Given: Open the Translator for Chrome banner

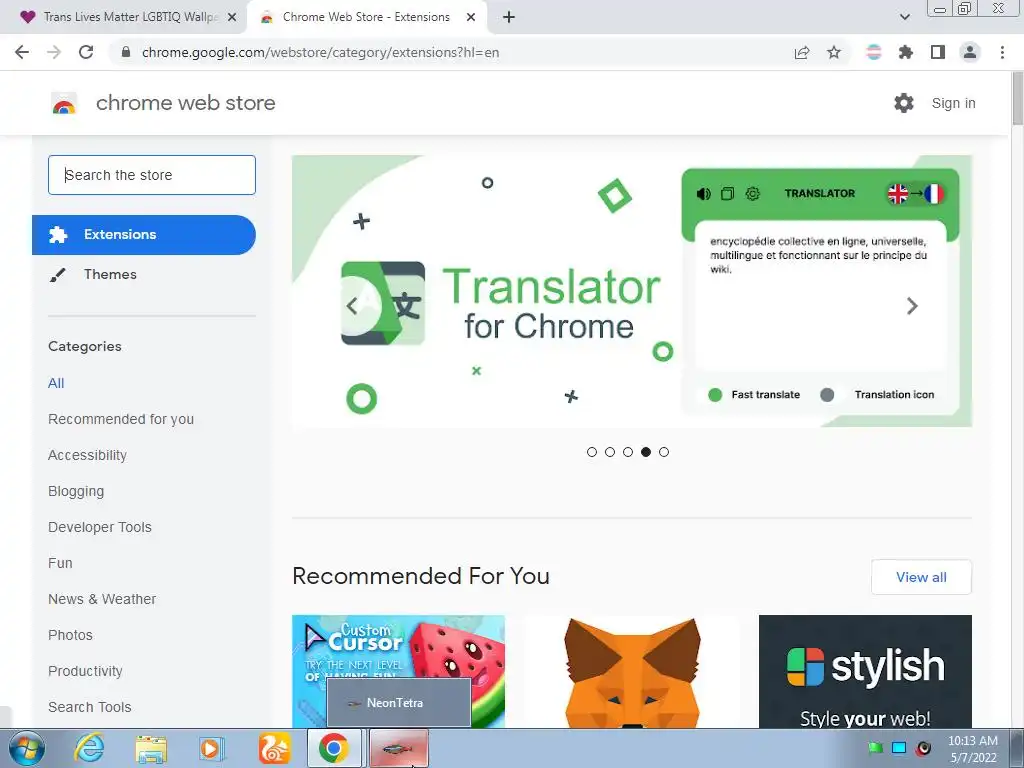Looking at the screenshot, I should point(632,291).
